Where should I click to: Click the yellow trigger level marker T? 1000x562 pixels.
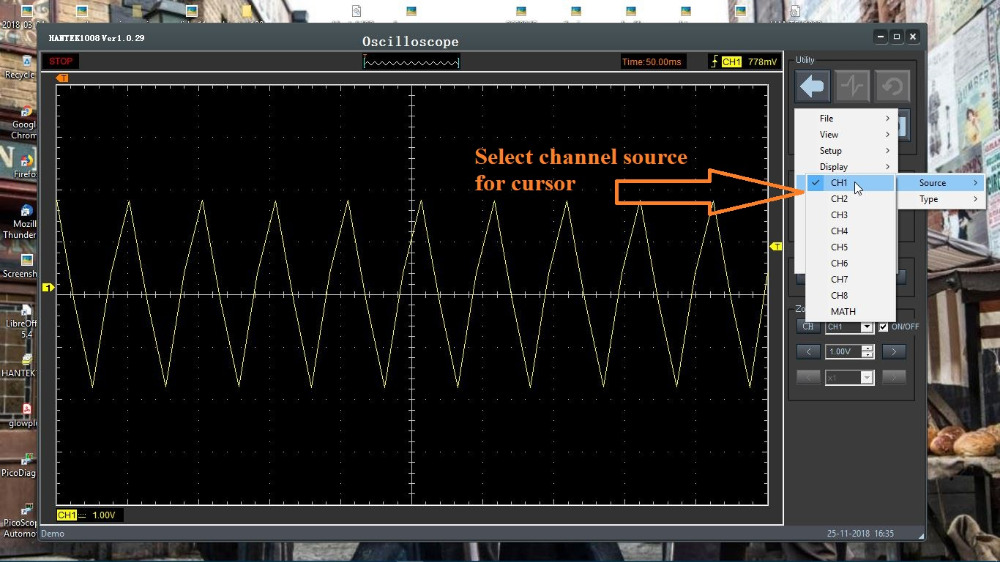[777, 246]
